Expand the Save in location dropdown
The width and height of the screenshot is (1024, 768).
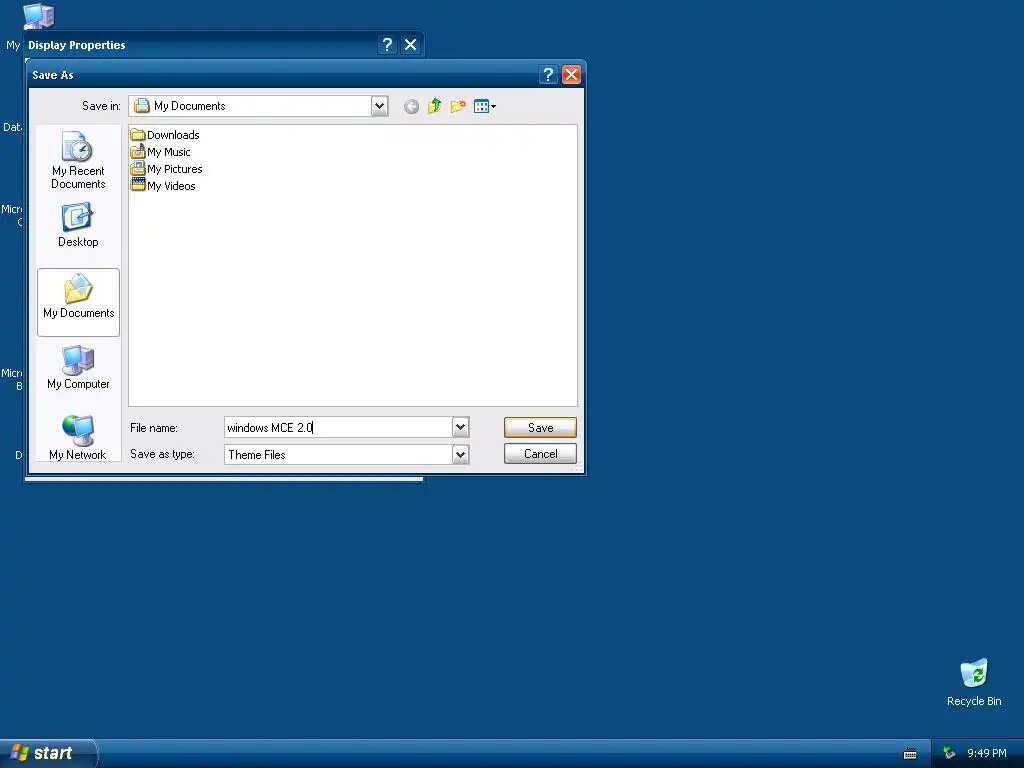(x=379, y=106)
